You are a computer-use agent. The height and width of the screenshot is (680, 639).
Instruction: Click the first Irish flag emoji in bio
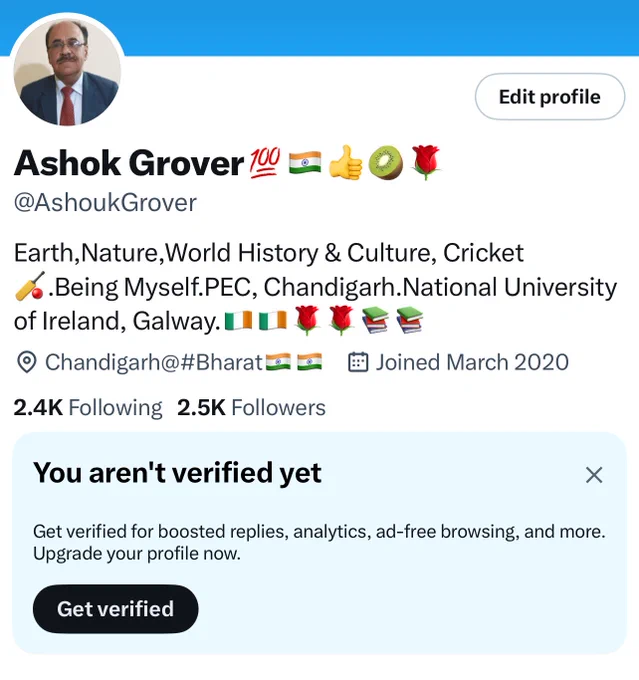[x=239, y=321]
